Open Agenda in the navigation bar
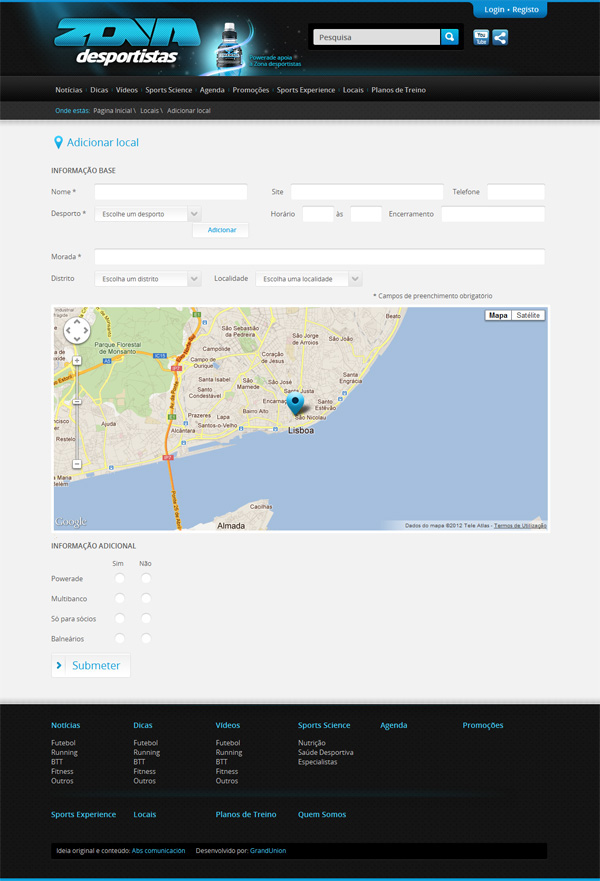Screen dimensions: 600x881 tap(212, 90)
